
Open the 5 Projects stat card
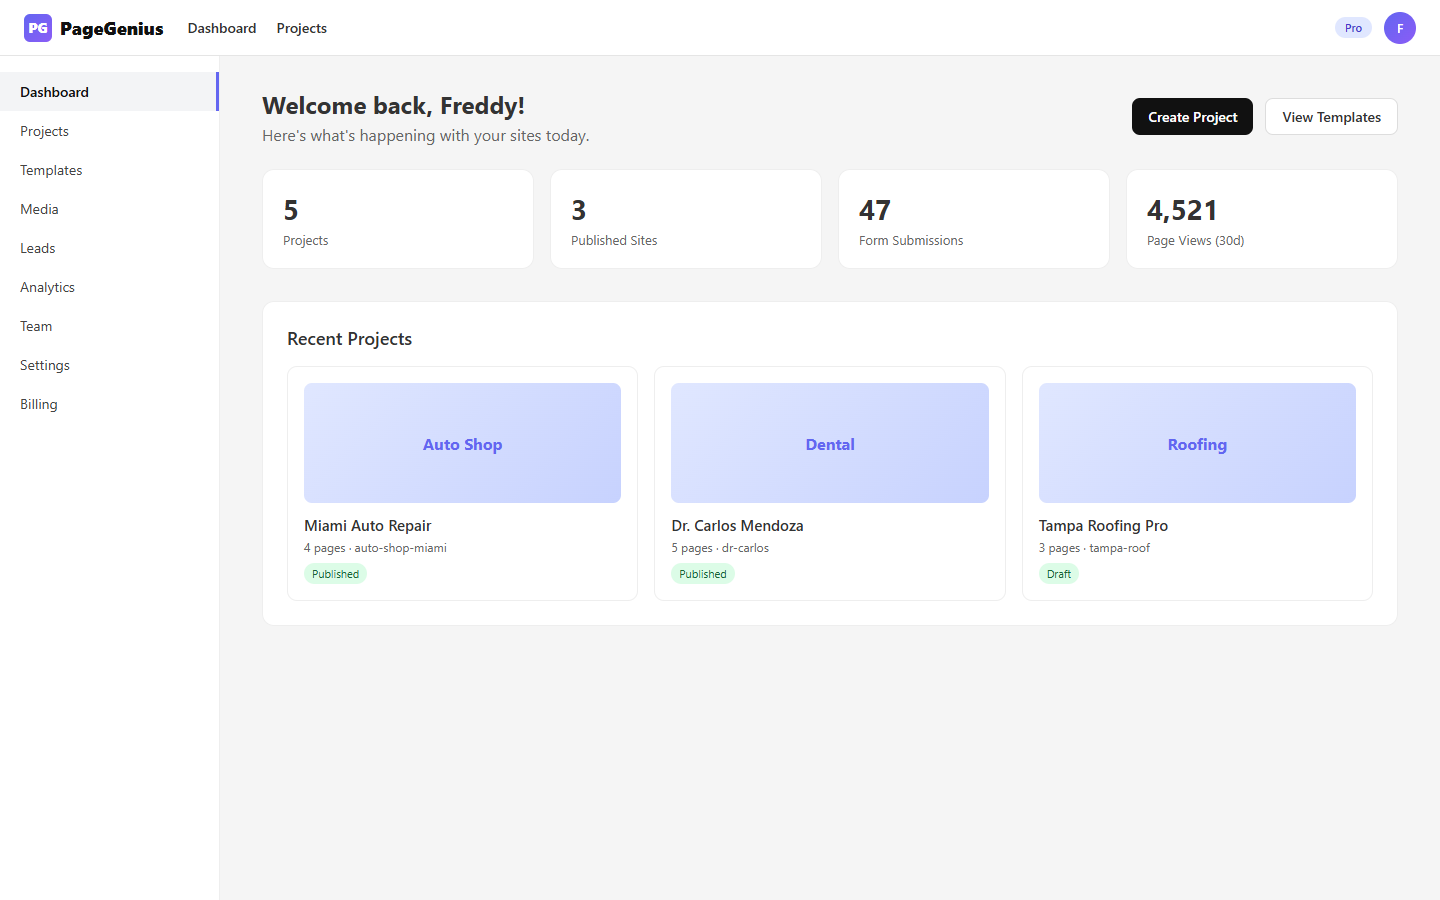[398, 219]
